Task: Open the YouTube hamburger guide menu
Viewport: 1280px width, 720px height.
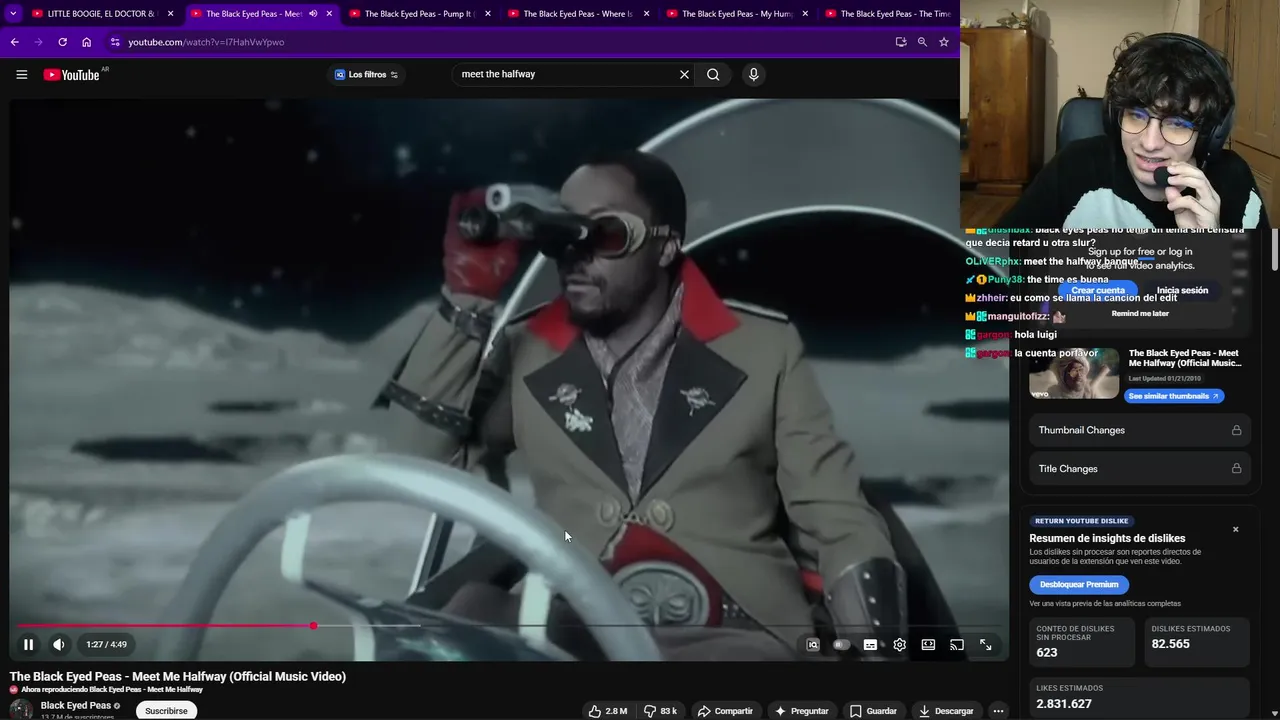Action: (x=21, y=74)
